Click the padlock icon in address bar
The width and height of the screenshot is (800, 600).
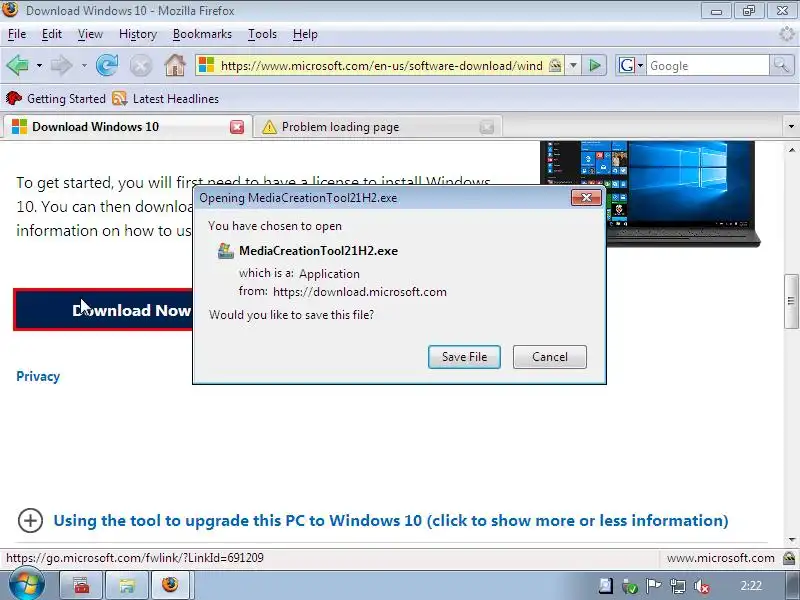tap(555, 66)
